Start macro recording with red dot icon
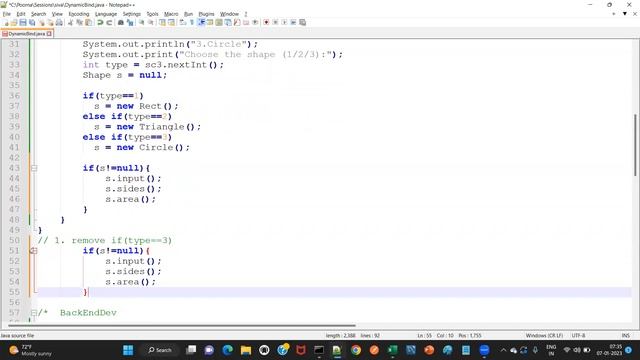This screenshot has height=360, width=640. pos(266,22)
